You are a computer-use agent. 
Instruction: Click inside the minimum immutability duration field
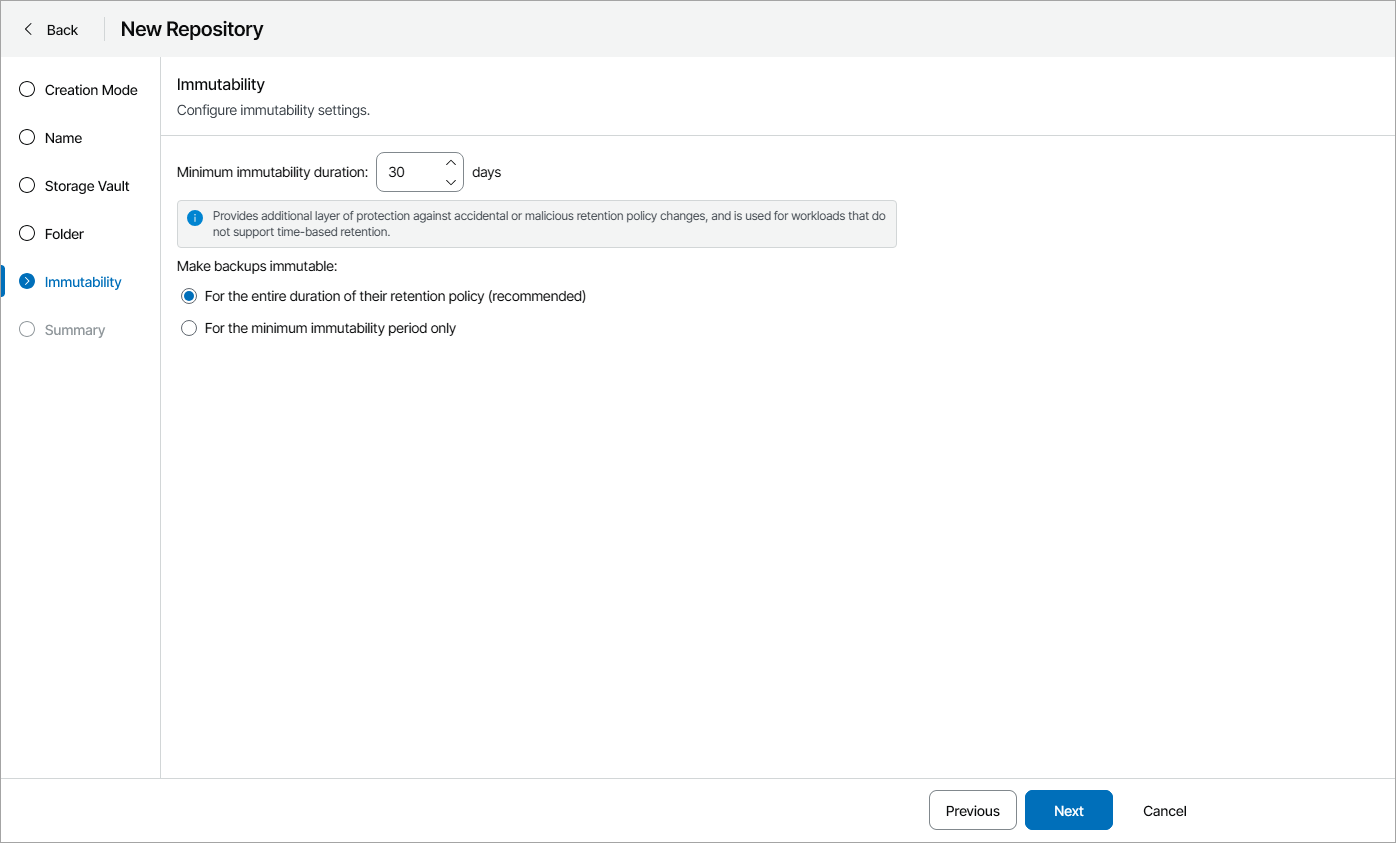coord(410,171)
